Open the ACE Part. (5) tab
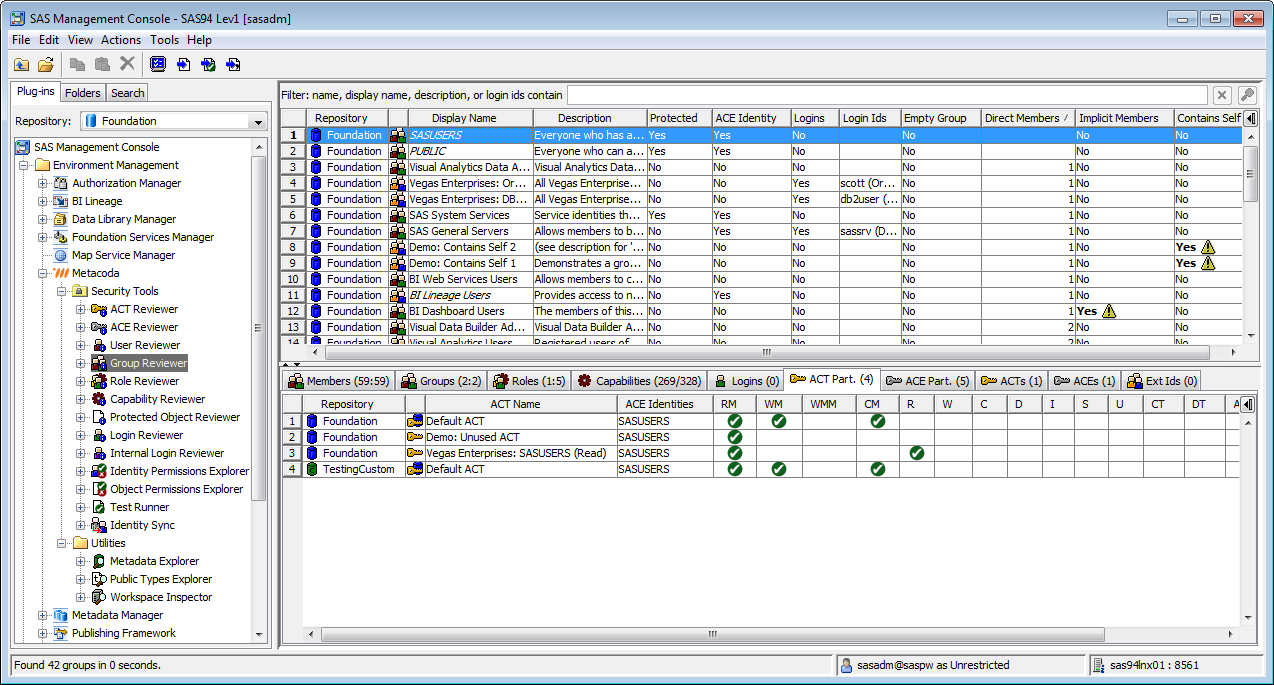This screenshot has height=685, width=1274. (x=926, y=381)
